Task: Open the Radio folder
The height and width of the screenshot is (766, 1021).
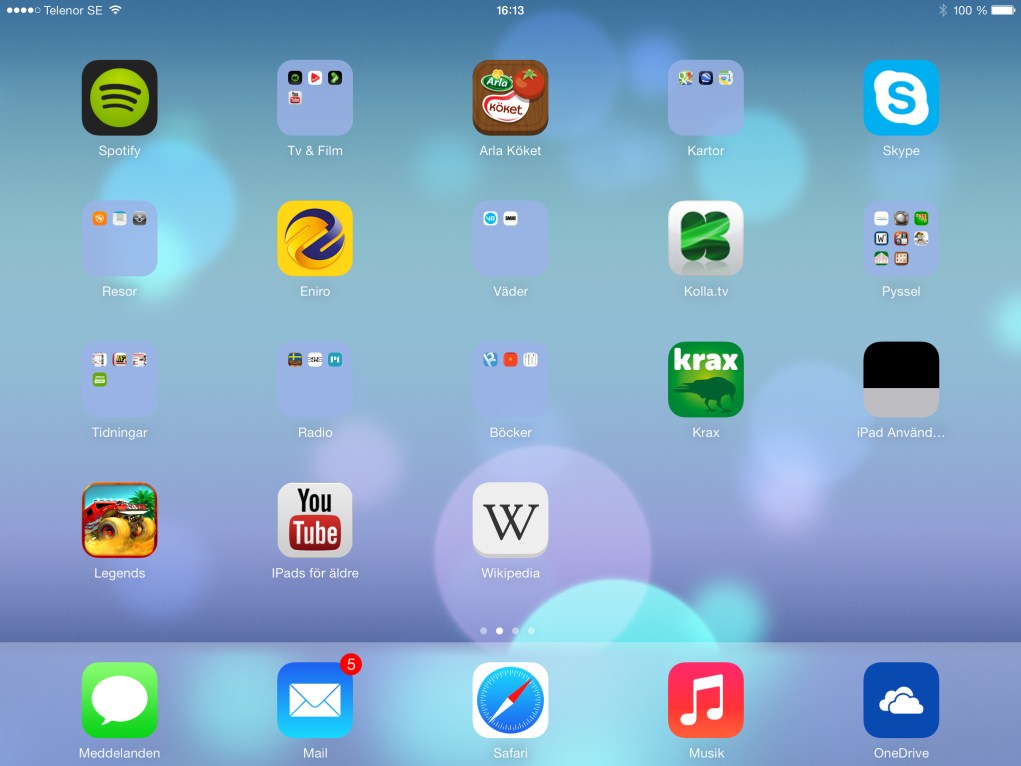Action: [315, 379]
